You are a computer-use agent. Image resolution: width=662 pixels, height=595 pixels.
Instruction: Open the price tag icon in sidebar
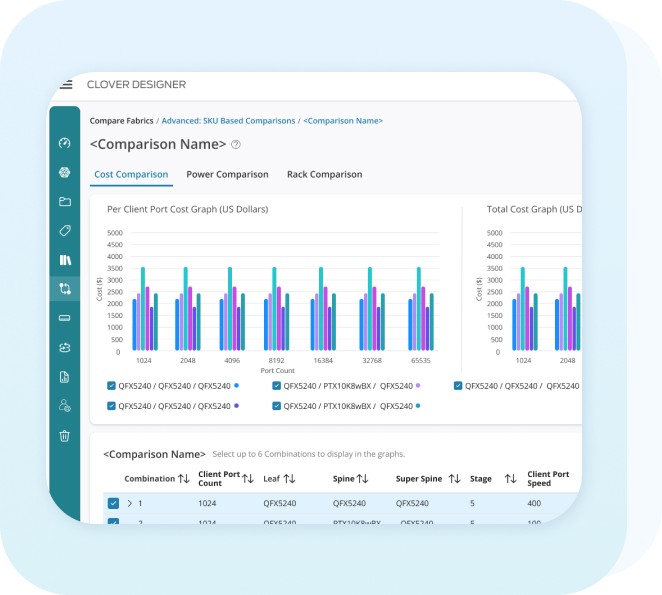pos(65,231)
